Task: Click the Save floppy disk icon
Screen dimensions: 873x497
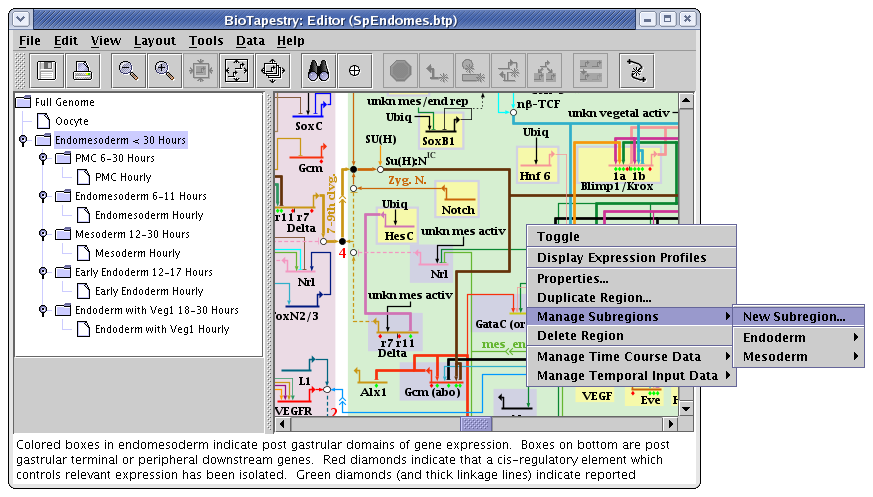Action: 46,70
